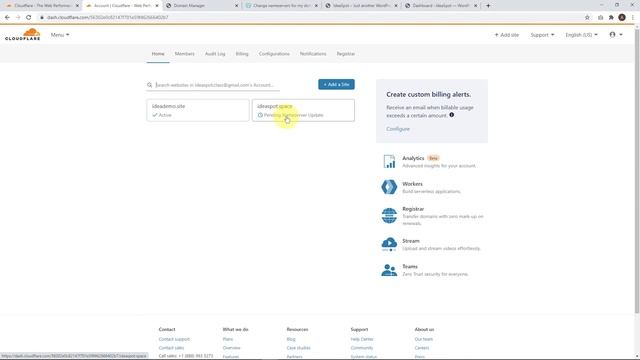The height and width of the screenshot is (360, 640).
Task: Open the Plans footer link
Action: coord(228,339)
